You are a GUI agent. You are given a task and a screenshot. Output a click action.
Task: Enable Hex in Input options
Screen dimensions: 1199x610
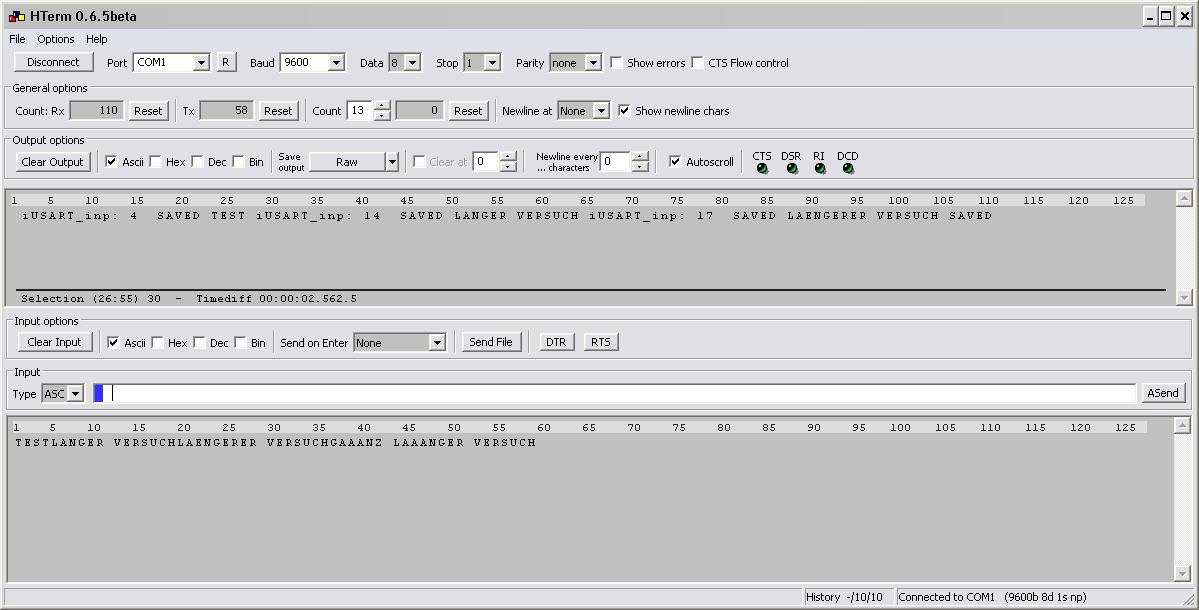(x=158, y=342)
